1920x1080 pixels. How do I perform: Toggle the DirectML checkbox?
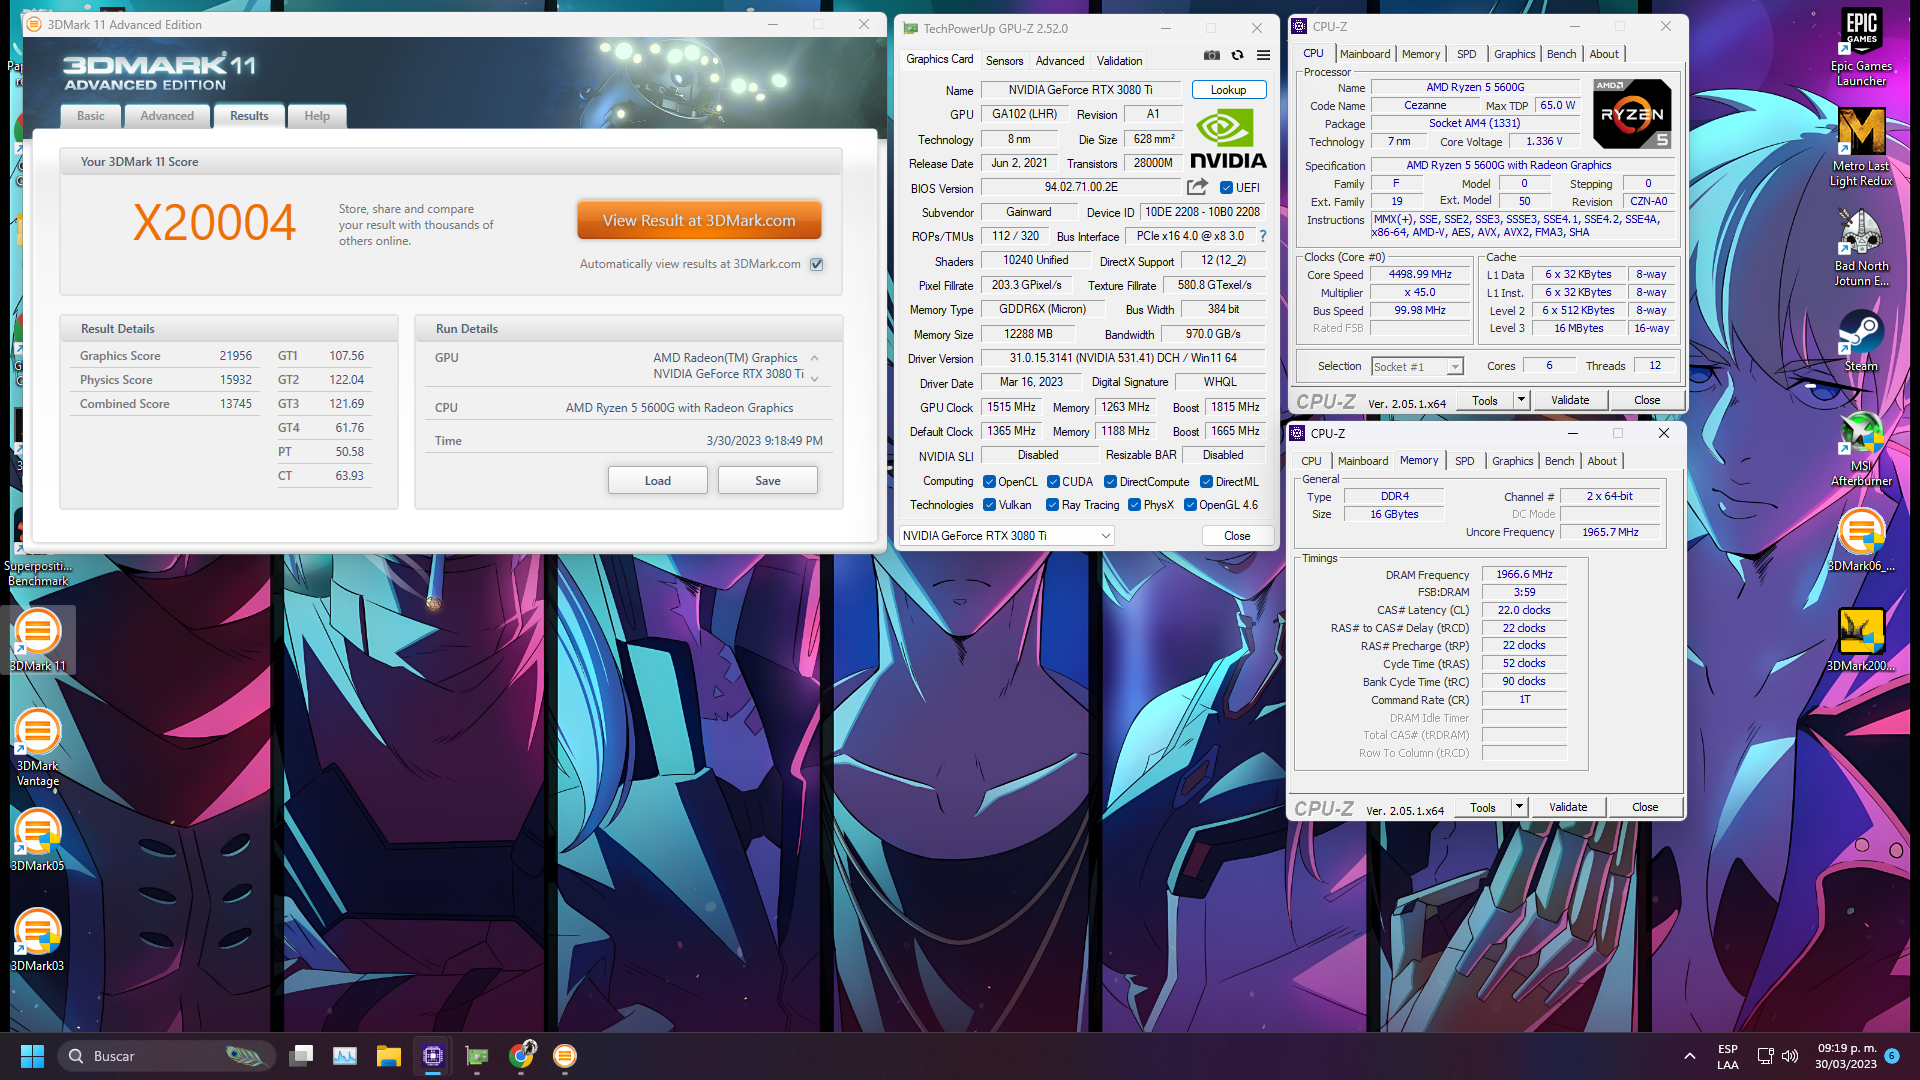click(1206, 481)
